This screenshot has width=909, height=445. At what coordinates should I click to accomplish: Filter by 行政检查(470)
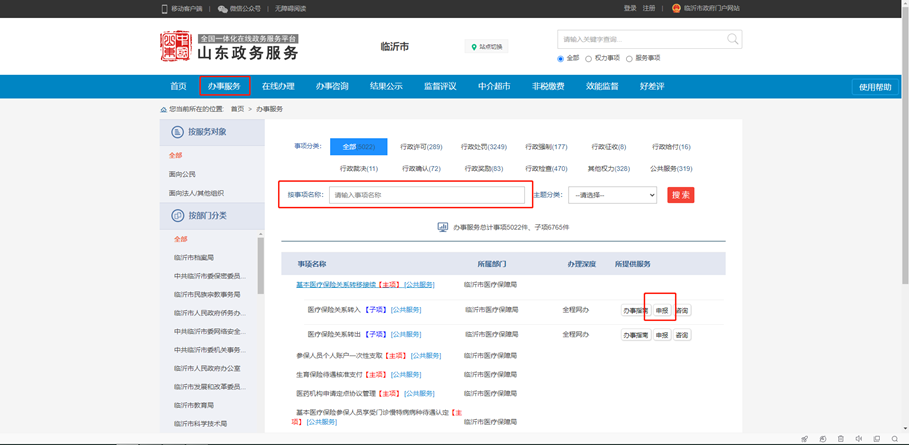tap(546, 169)
